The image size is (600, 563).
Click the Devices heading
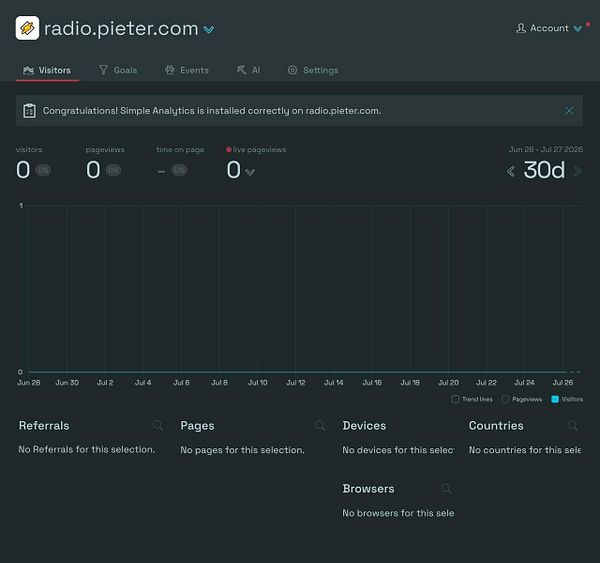(x=364, y=426)
